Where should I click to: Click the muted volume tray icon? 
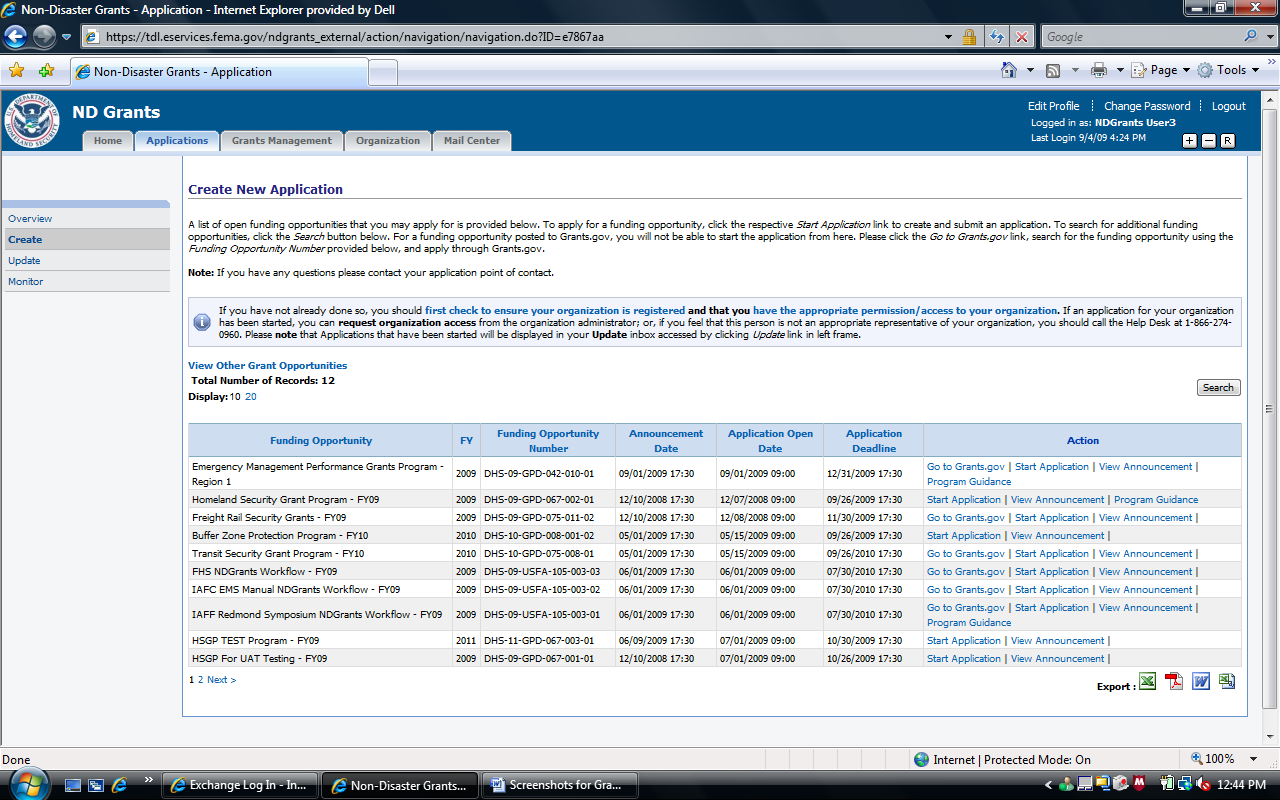click(1201, 784)
